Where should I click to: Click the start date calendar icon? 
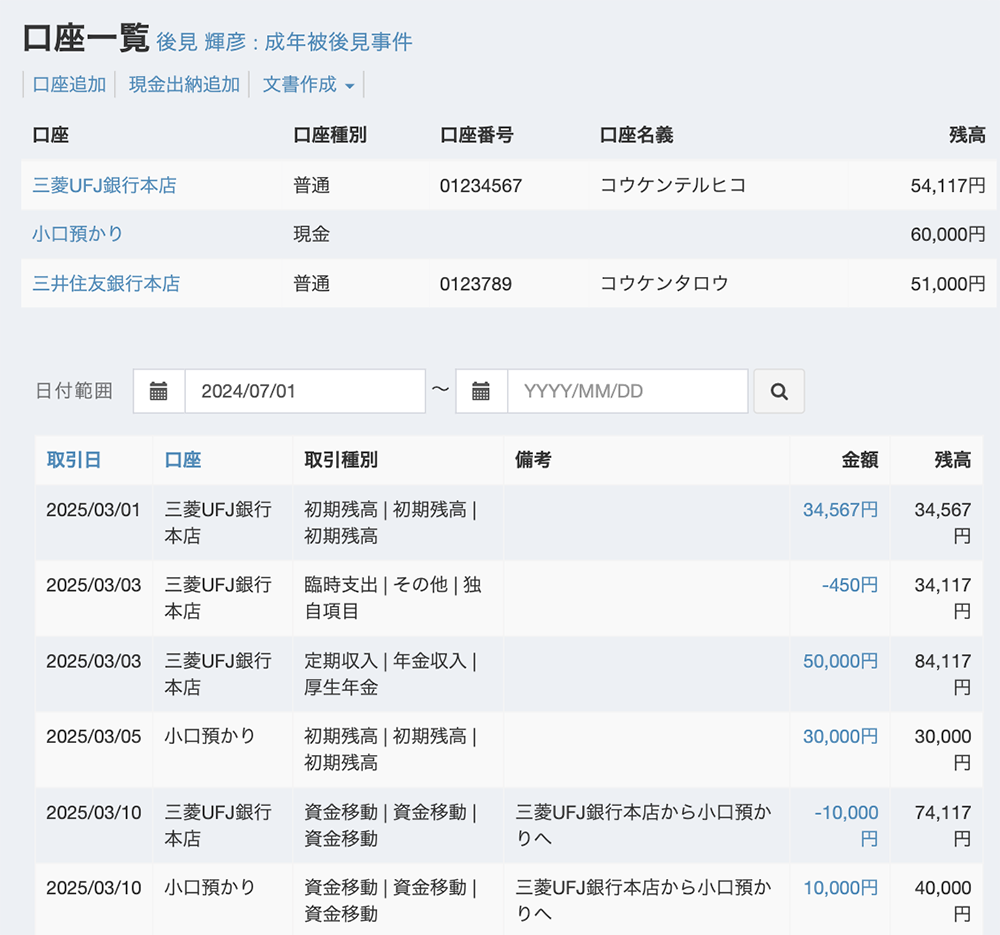click(159, 391)
